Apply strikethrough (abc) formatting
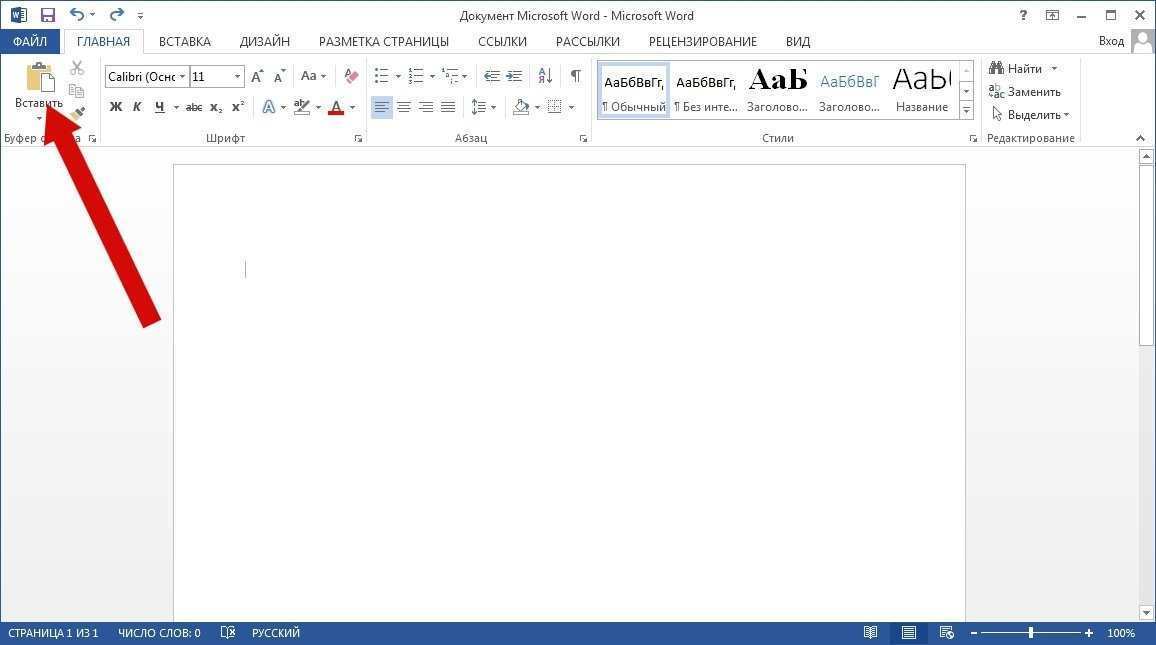Viewport: 1156px width, 645px height. coord(193,107)
